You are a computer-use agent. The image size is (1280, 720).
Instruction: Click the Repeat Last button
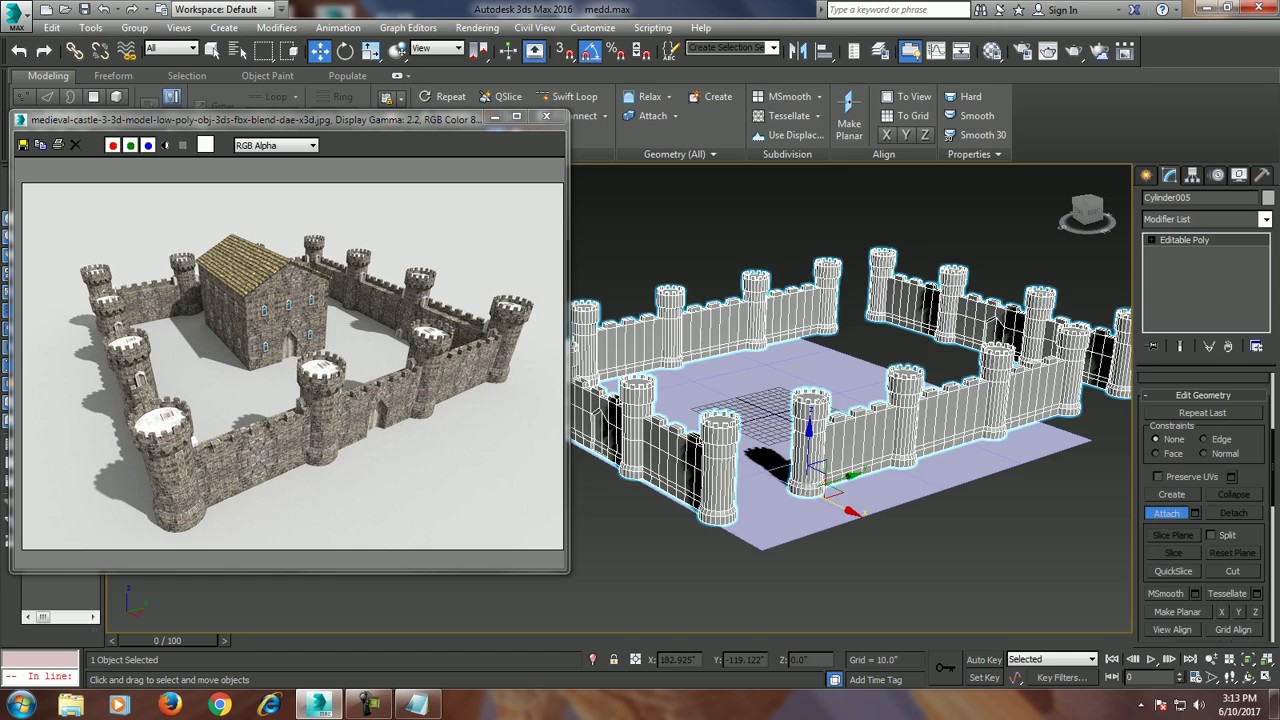1202,413
